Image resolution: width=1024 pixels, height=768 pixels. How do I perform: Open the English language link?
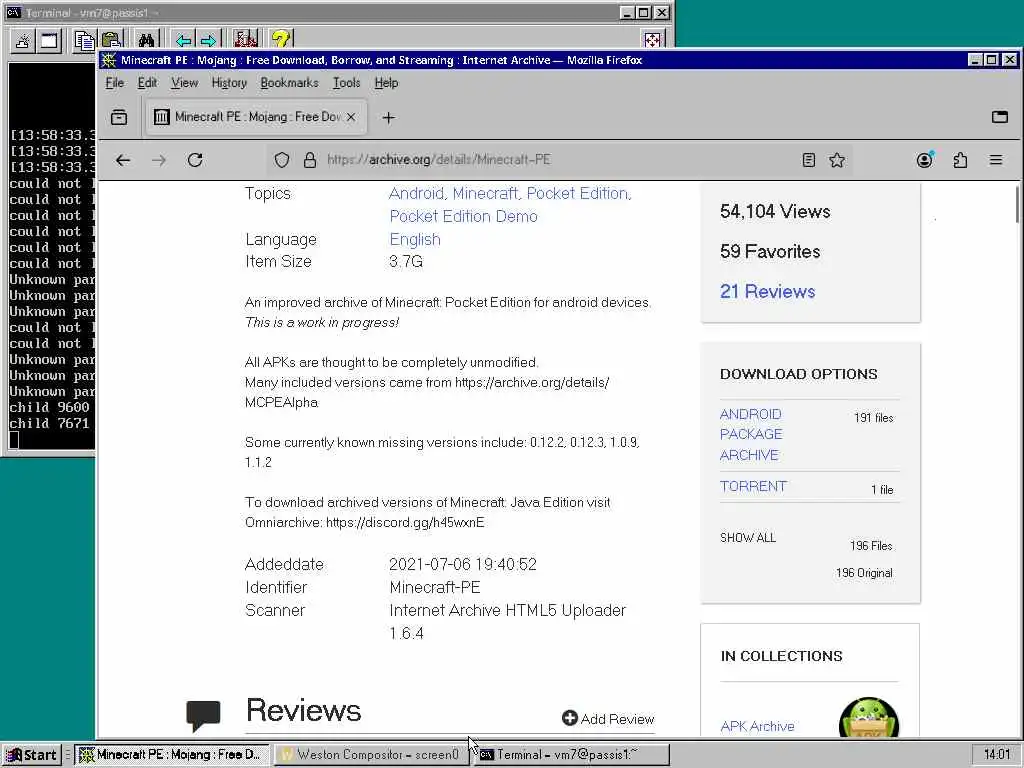415,240
